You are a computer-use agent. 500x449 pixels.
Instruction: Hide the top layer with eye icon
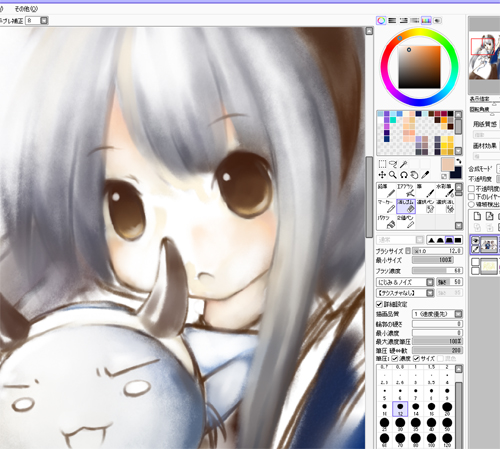476,240
